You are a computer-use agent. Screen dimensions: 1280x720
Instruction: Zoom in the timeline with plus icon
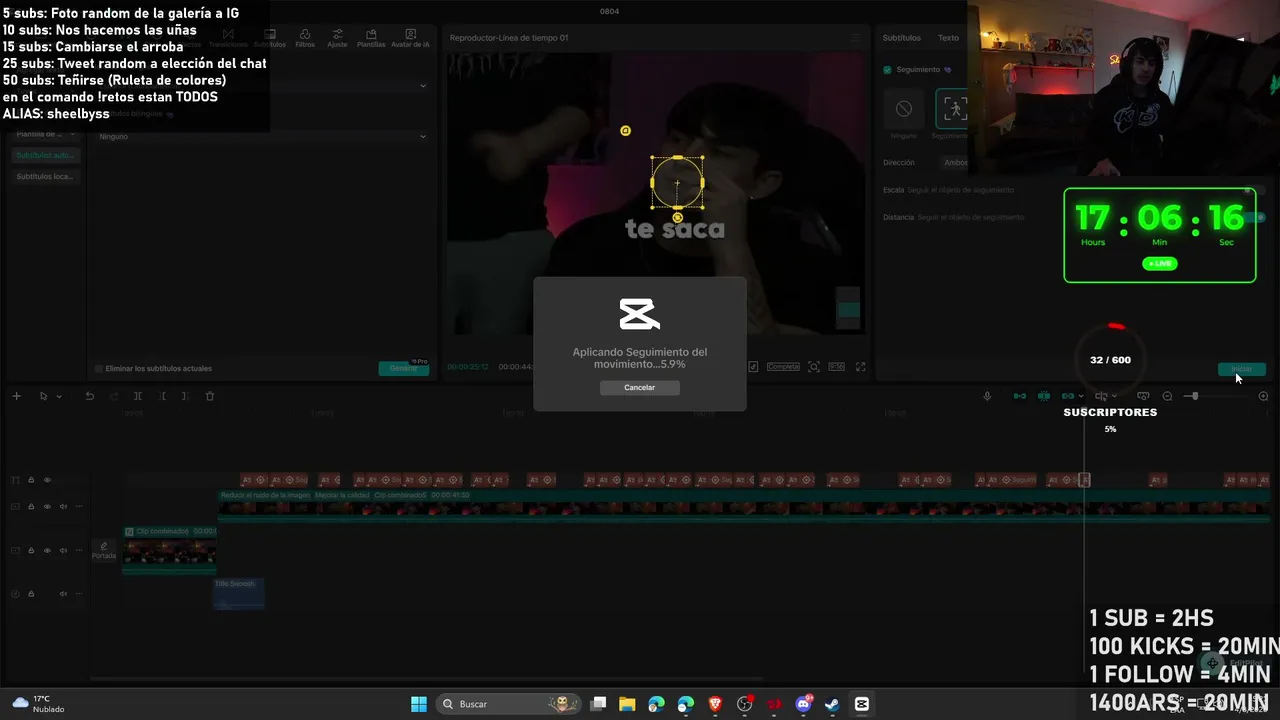tap(1263, 396)
